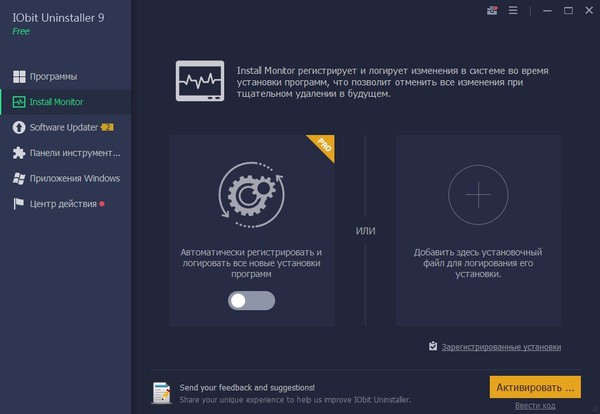Add installer file via plus circle
Screen dimensions: 600x414
click(478, 195)
